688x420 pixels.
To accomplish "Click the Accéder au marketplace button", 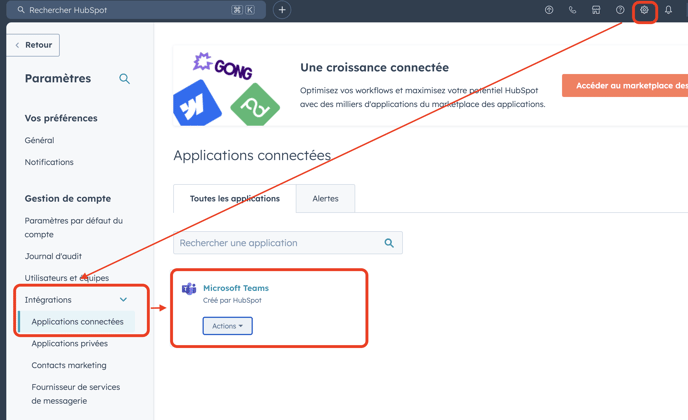I will pos(626,86).
